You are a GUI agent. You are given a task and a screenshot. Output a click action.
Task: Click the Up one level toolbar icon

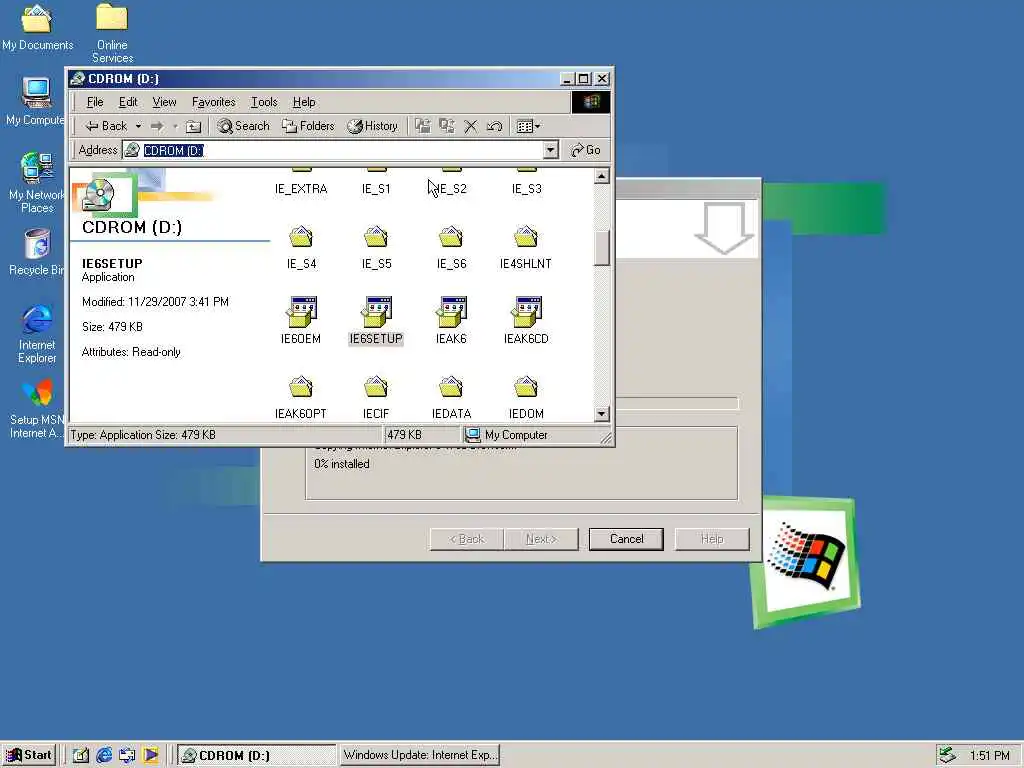(x=193, y=127)
